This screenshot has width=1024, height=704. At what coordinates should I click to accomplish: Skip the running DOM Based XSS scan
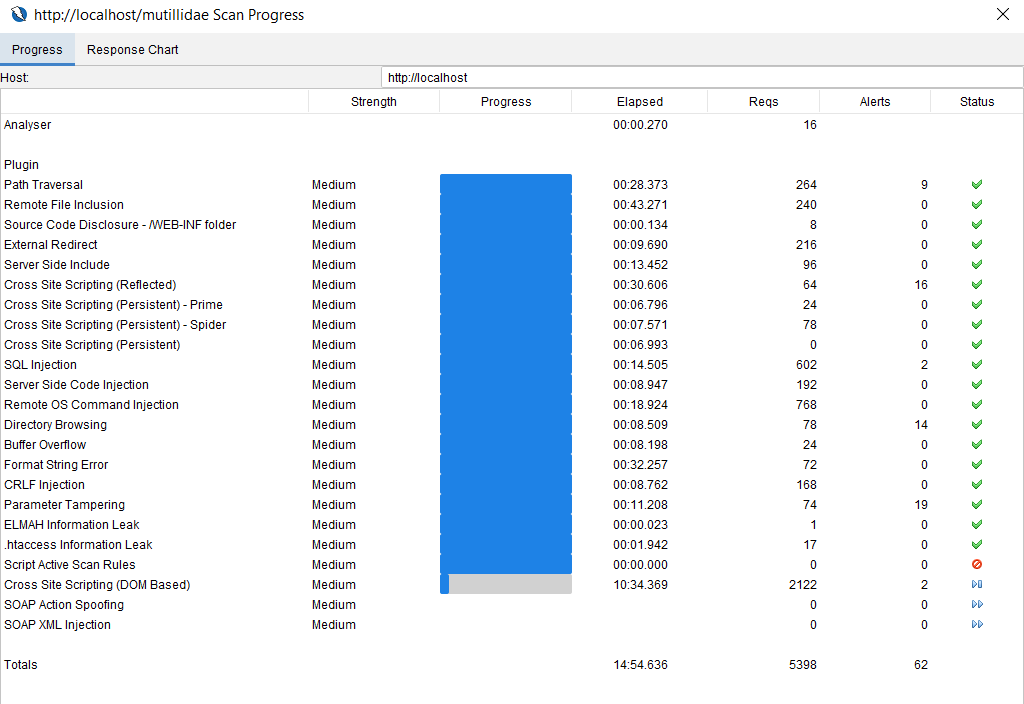(977, 585)
